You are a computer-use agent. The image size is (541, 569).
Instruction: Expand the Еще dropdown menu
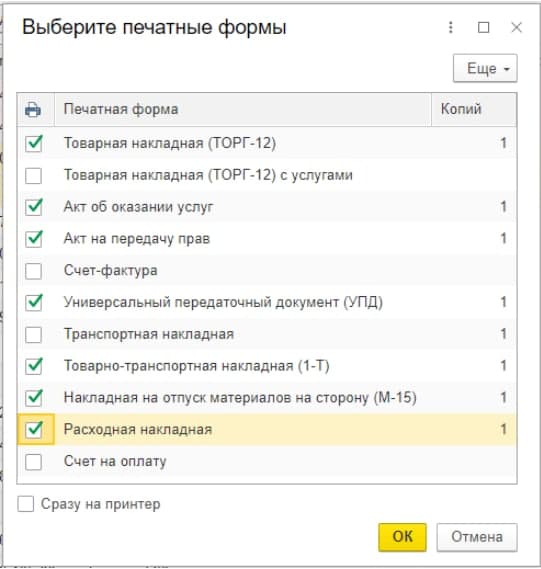pyautogui.click(x=485, y=68)
